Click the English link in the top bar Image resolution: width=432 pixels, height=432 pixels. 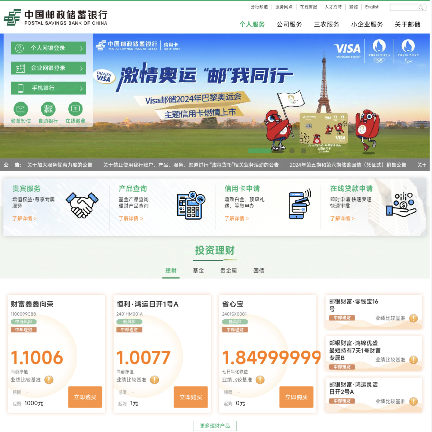pyautogui.click(x=372, y=7)
